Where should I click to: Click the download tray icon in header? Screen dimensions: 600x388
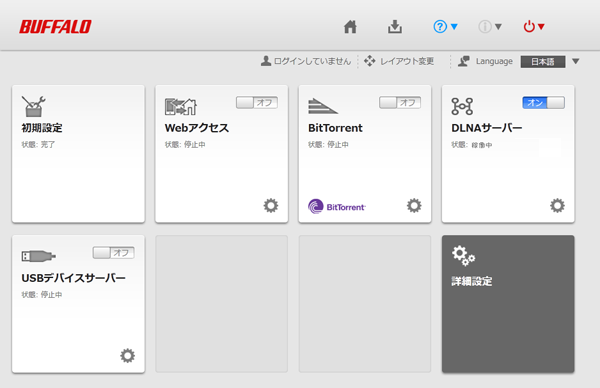(x=395, y=27)
